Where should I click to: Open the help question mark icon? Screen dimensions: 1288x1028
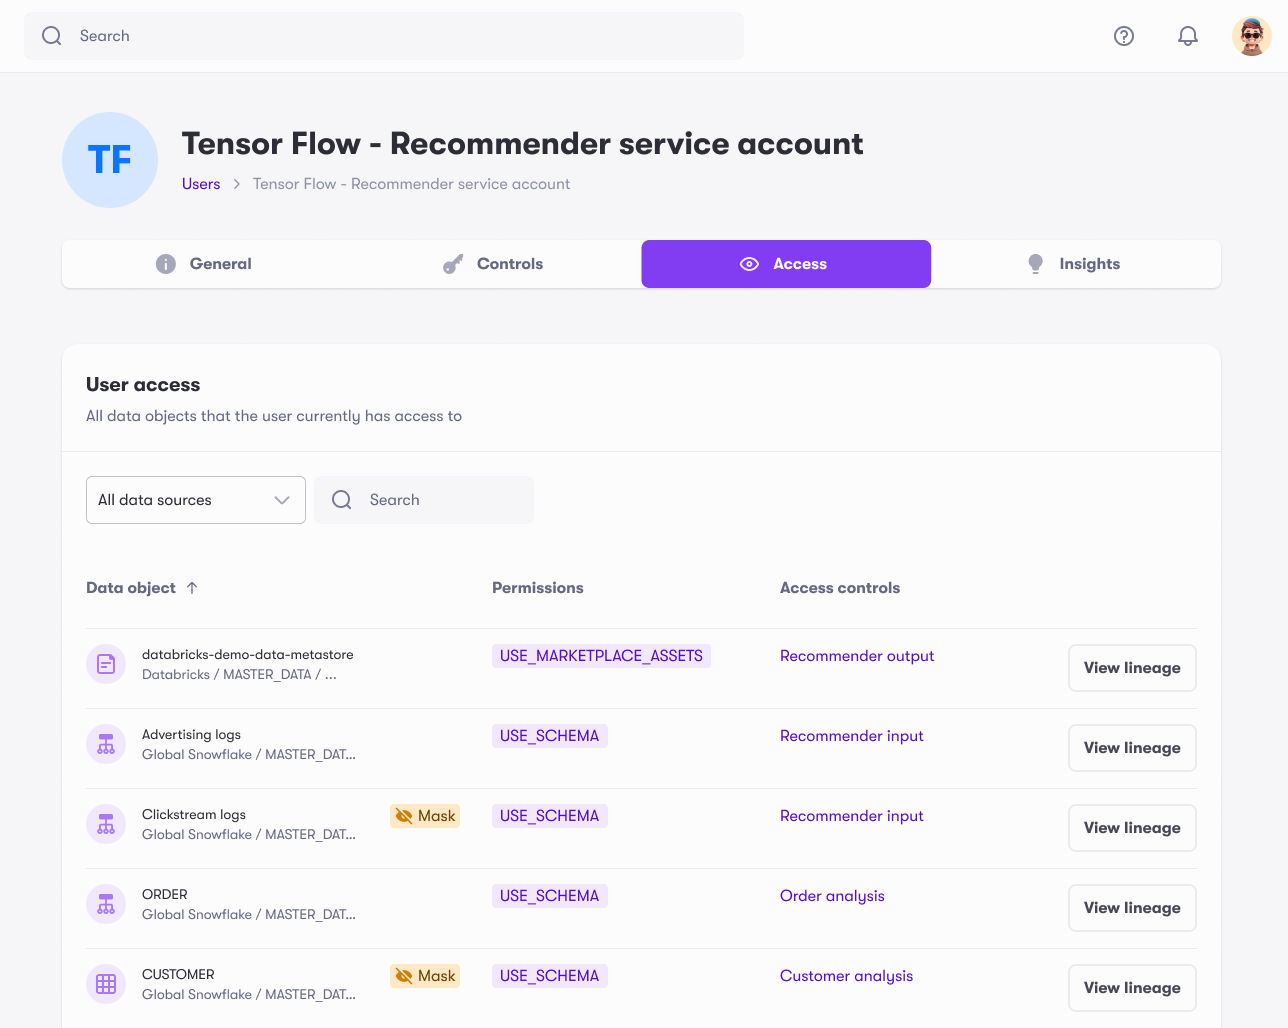pyautogui.click(x=1124, y=35)
